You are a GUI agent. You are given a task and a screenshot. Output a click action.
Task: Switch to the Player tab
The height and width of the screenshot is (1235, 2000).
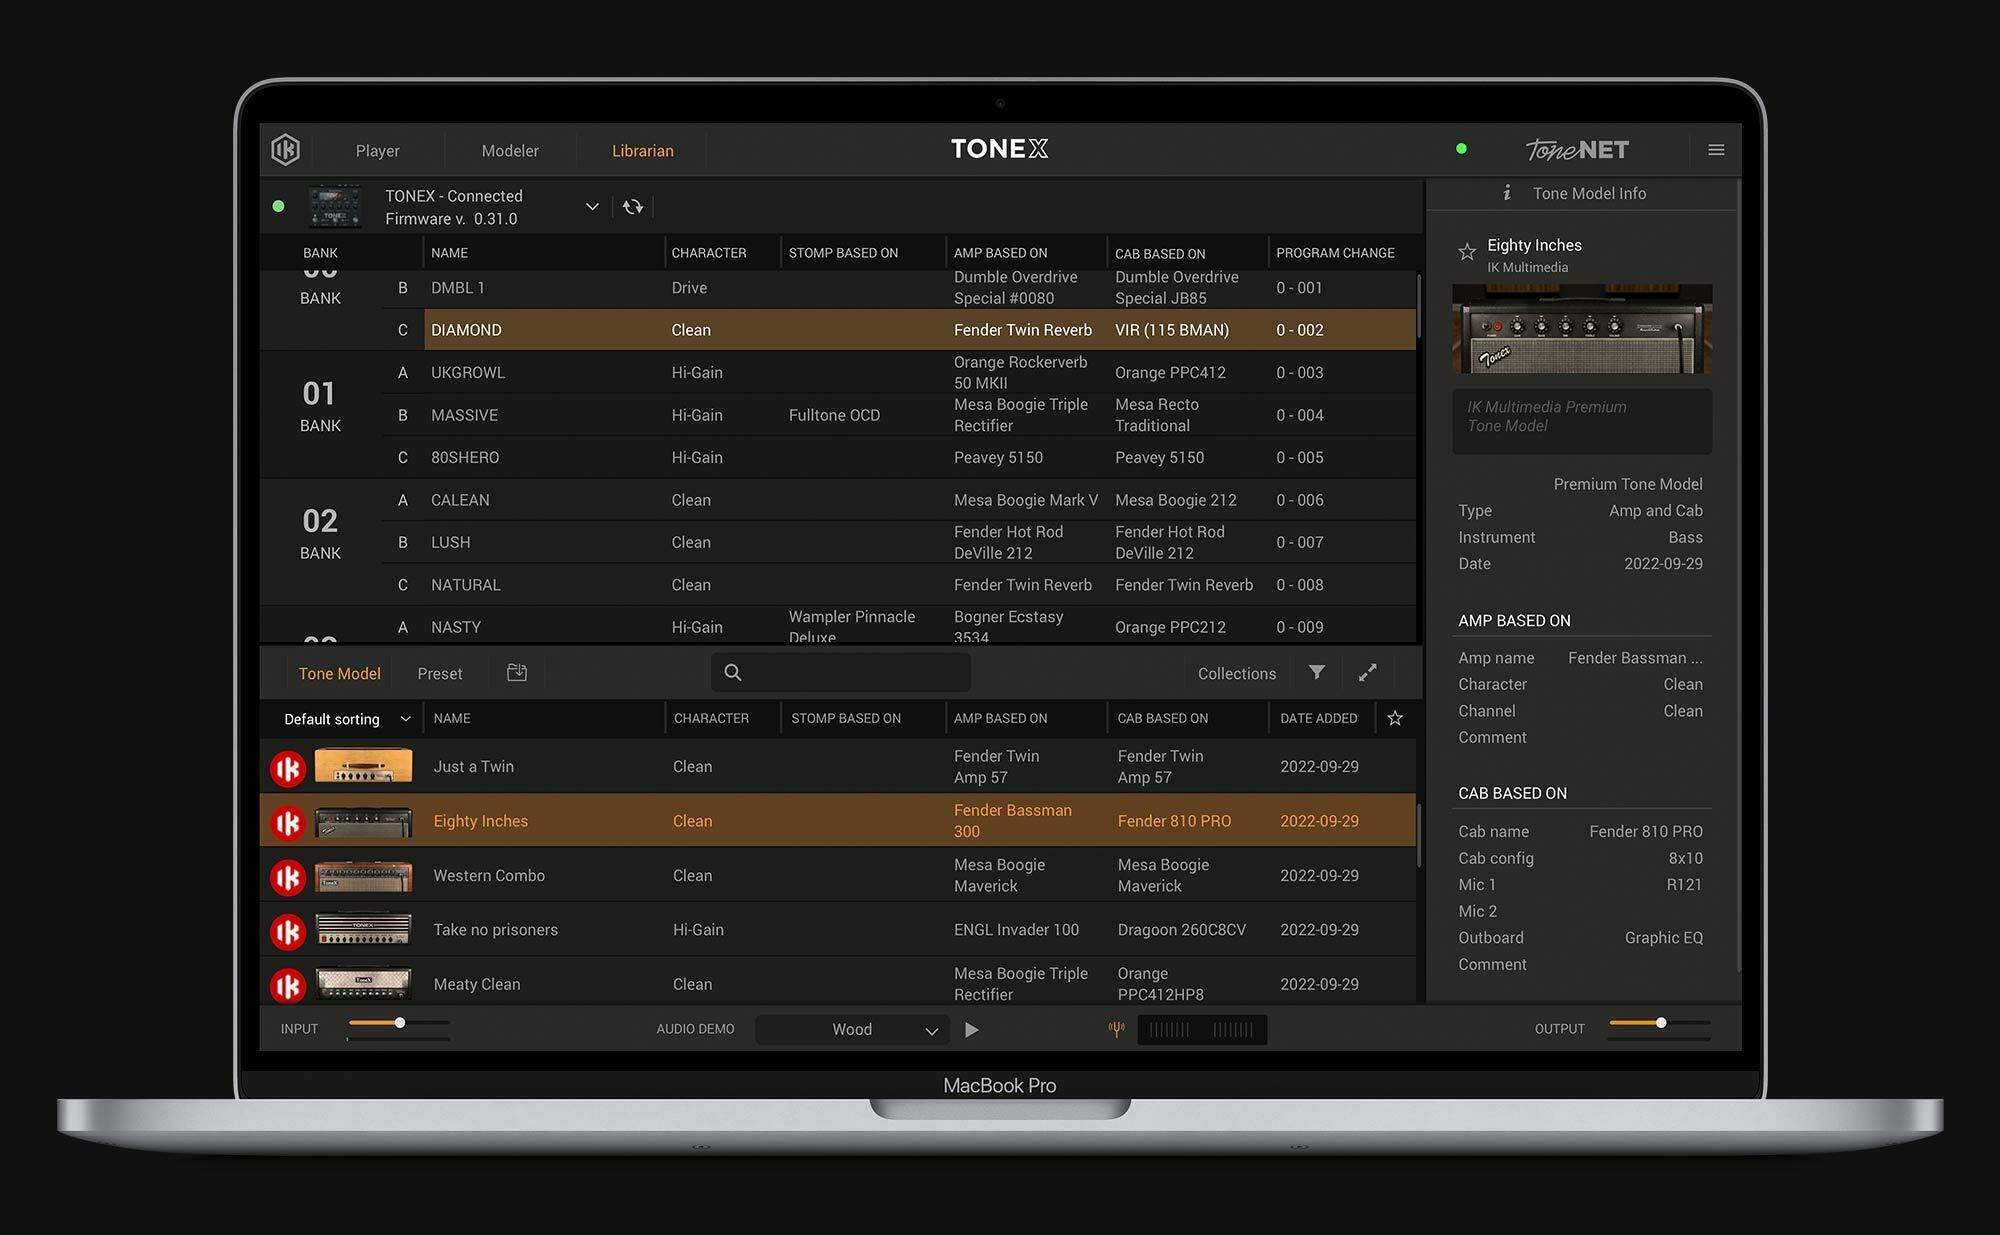click(x=377, y=151)
